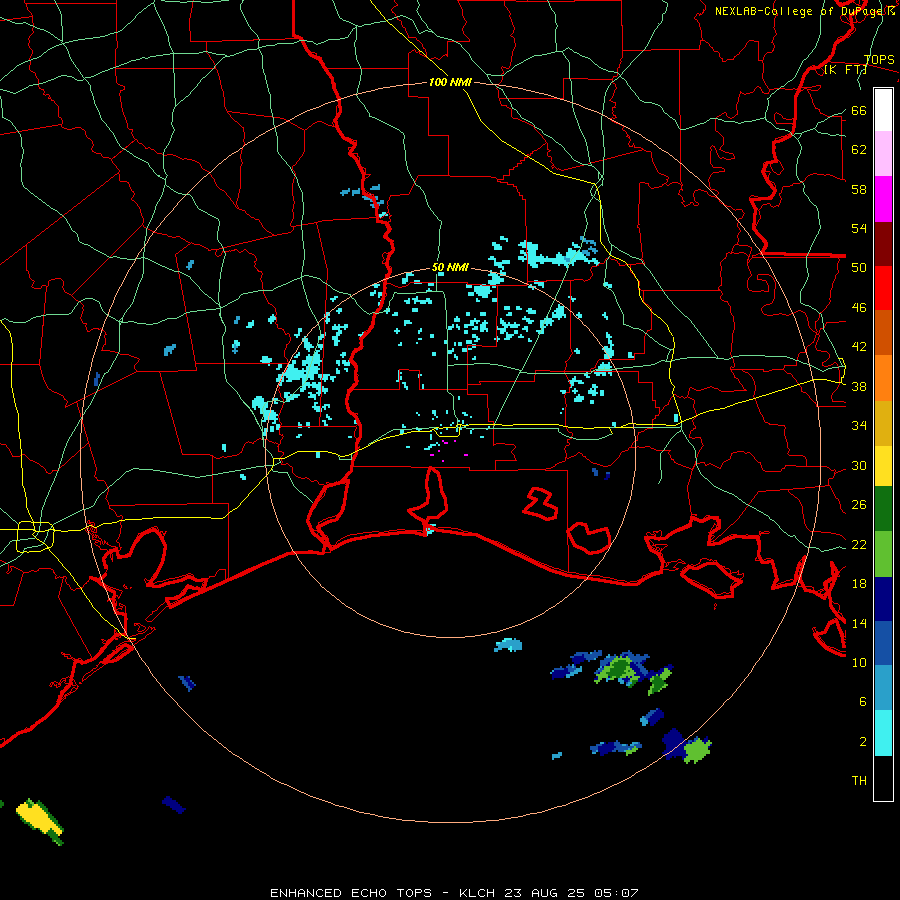Click the "(K FT)" legend units label
Image resolution: width=900 pixels, height=900 pixels.
(845, 69)
